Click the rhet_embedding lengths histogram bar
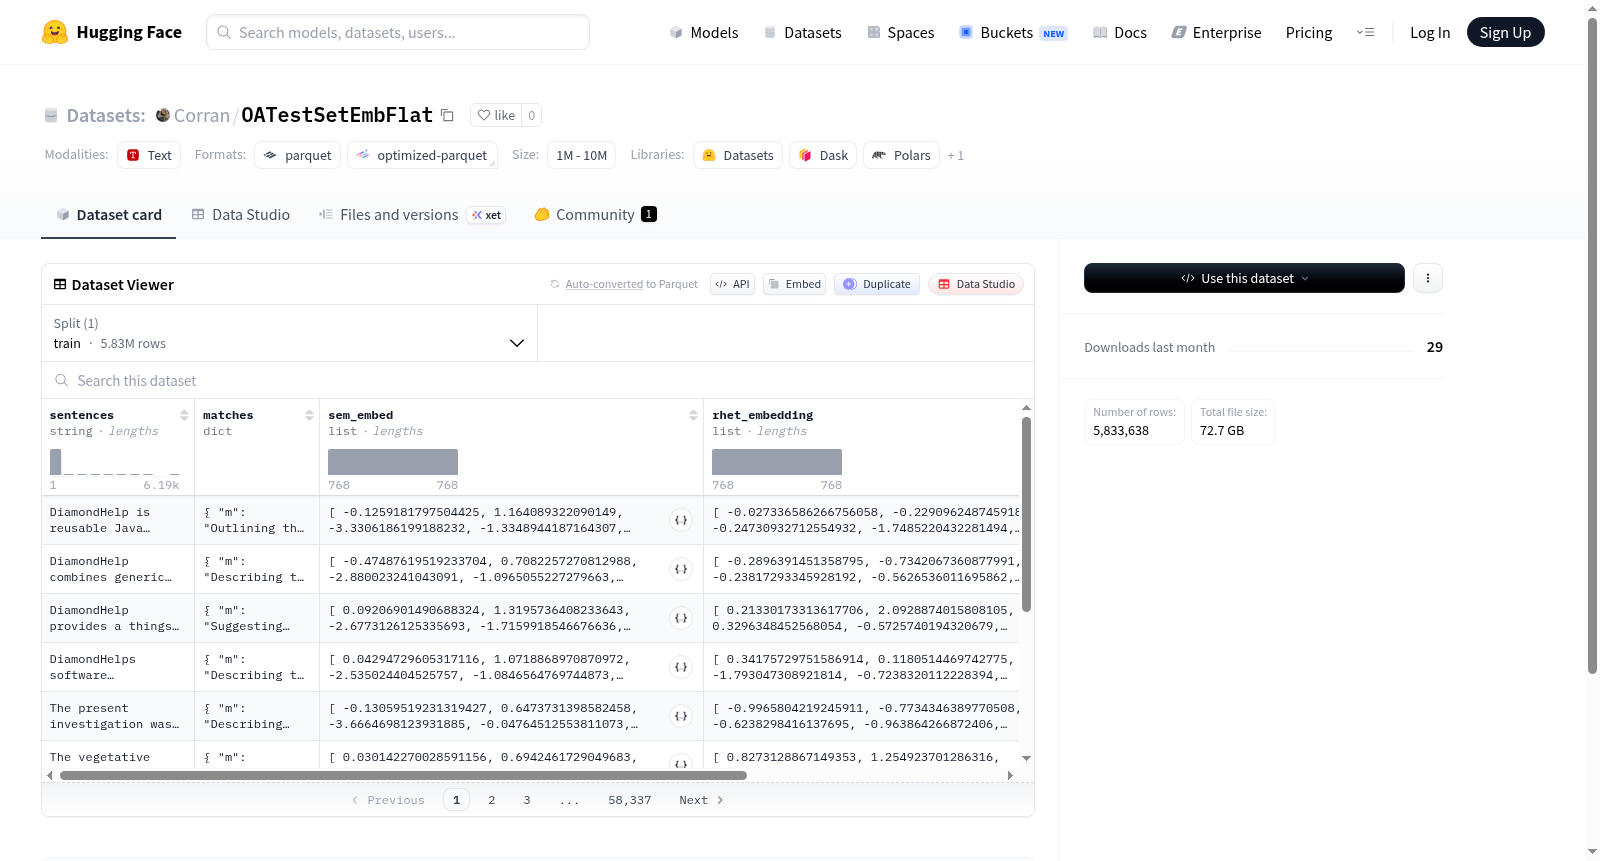The height and width of the screenshot is (861, 1600). [777, 462]
